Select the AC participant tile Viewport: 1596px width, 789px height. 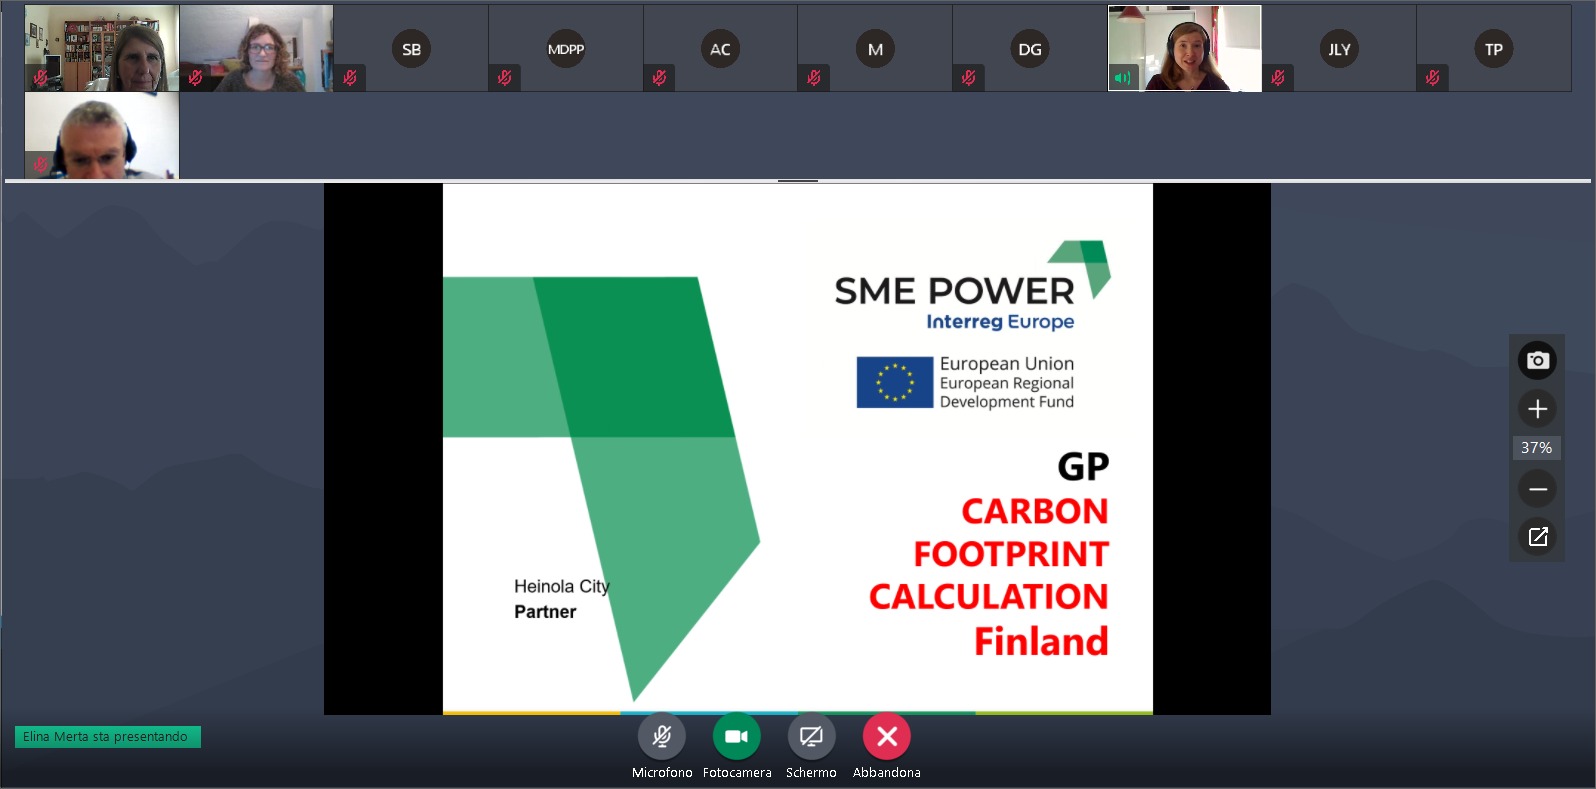[720, 48]
